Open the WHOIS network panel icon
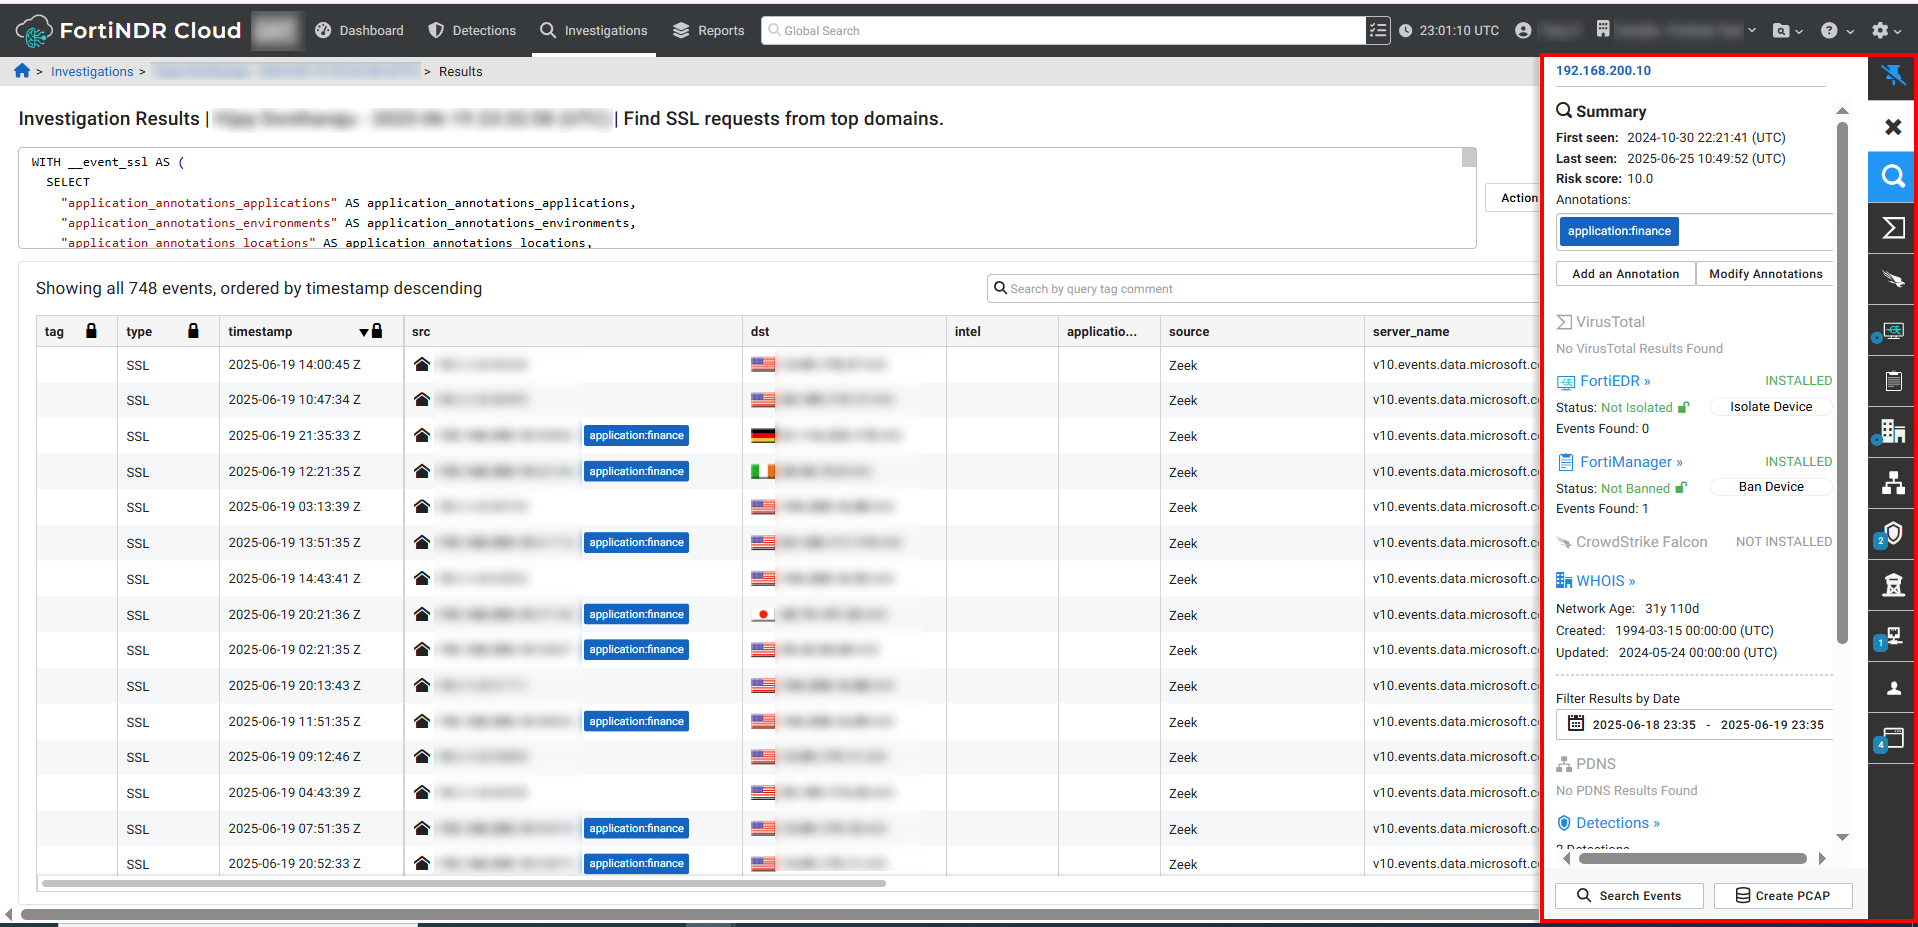The width and height of the screenshot is (1918, 927). (x=1891, y=431)
